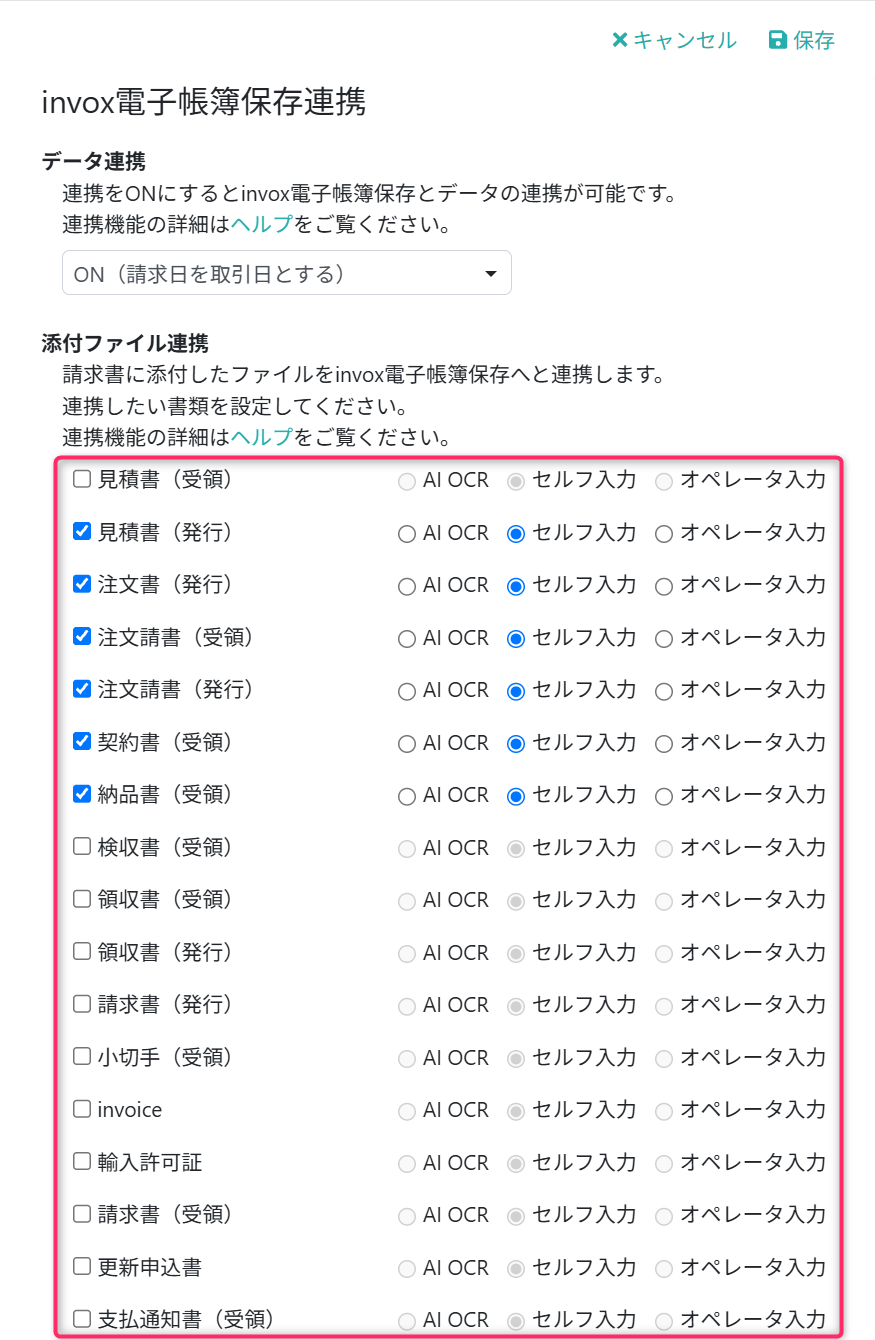This screenshot has height=1340, width=875.
Task: Uncheck the 見積書（発行） checkbox
Action: pyautogui.click(x=82, y=532)
